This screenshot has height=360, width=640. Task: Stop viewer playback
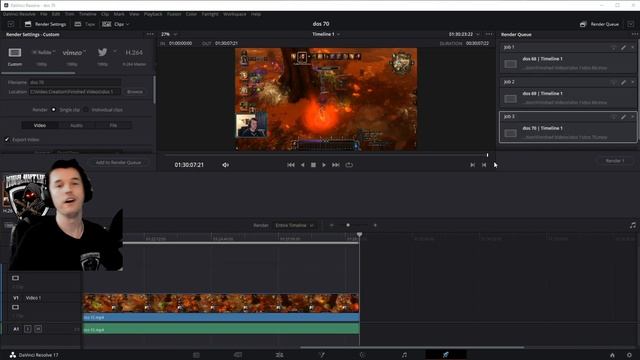[313, 165]
